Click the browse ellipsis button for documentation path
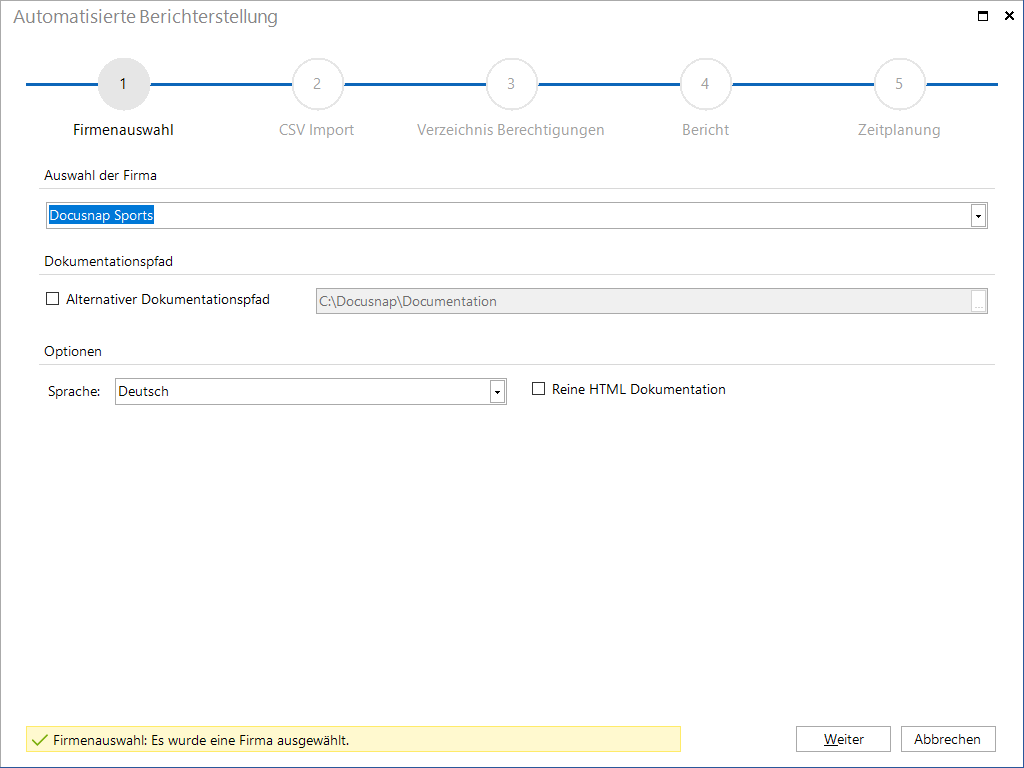Image resolution: width=1024 pixels, height=768 pixels. (978, 302)
